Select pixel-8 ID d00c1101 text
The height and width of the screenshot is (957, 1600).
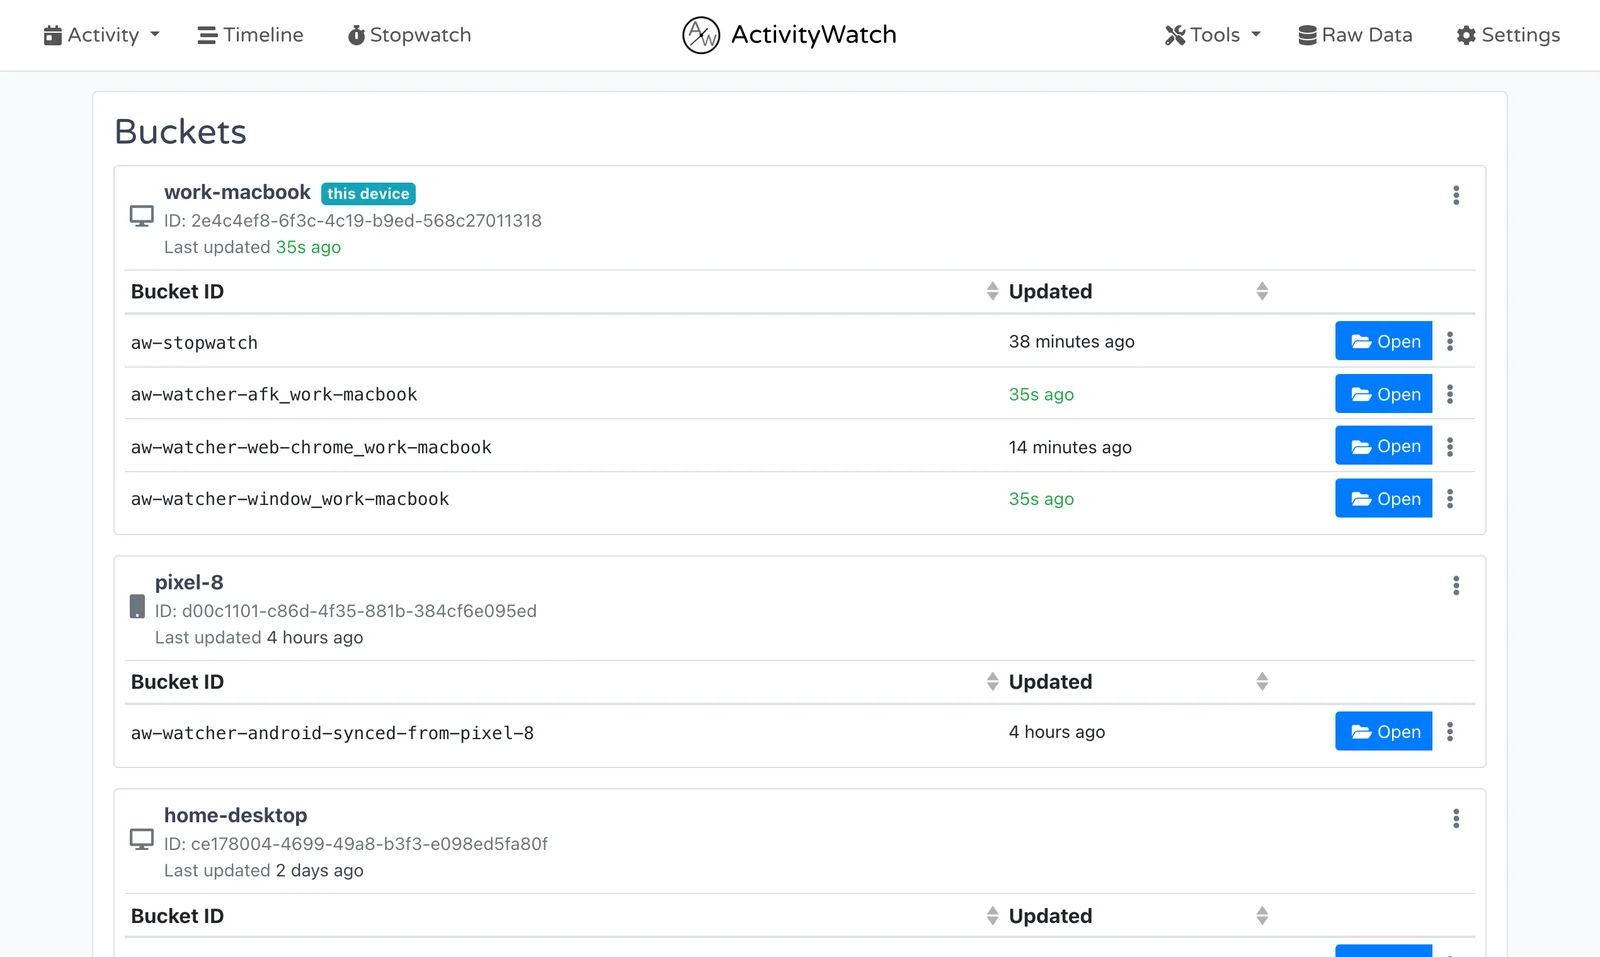346,610
